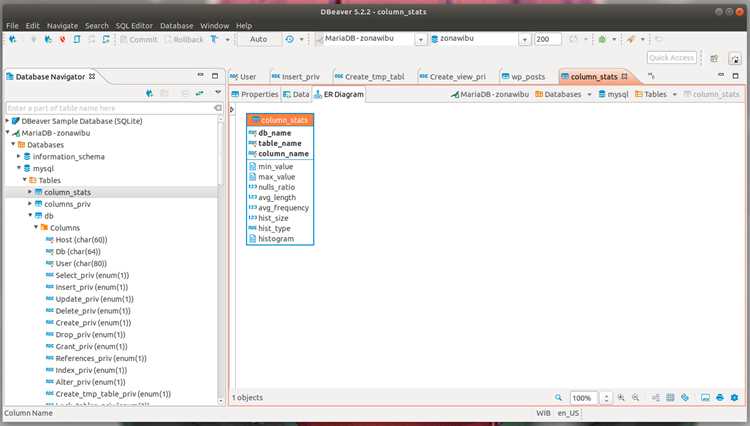Click the Auto commit mode button

pyautogui.click(x=259, y=39)
